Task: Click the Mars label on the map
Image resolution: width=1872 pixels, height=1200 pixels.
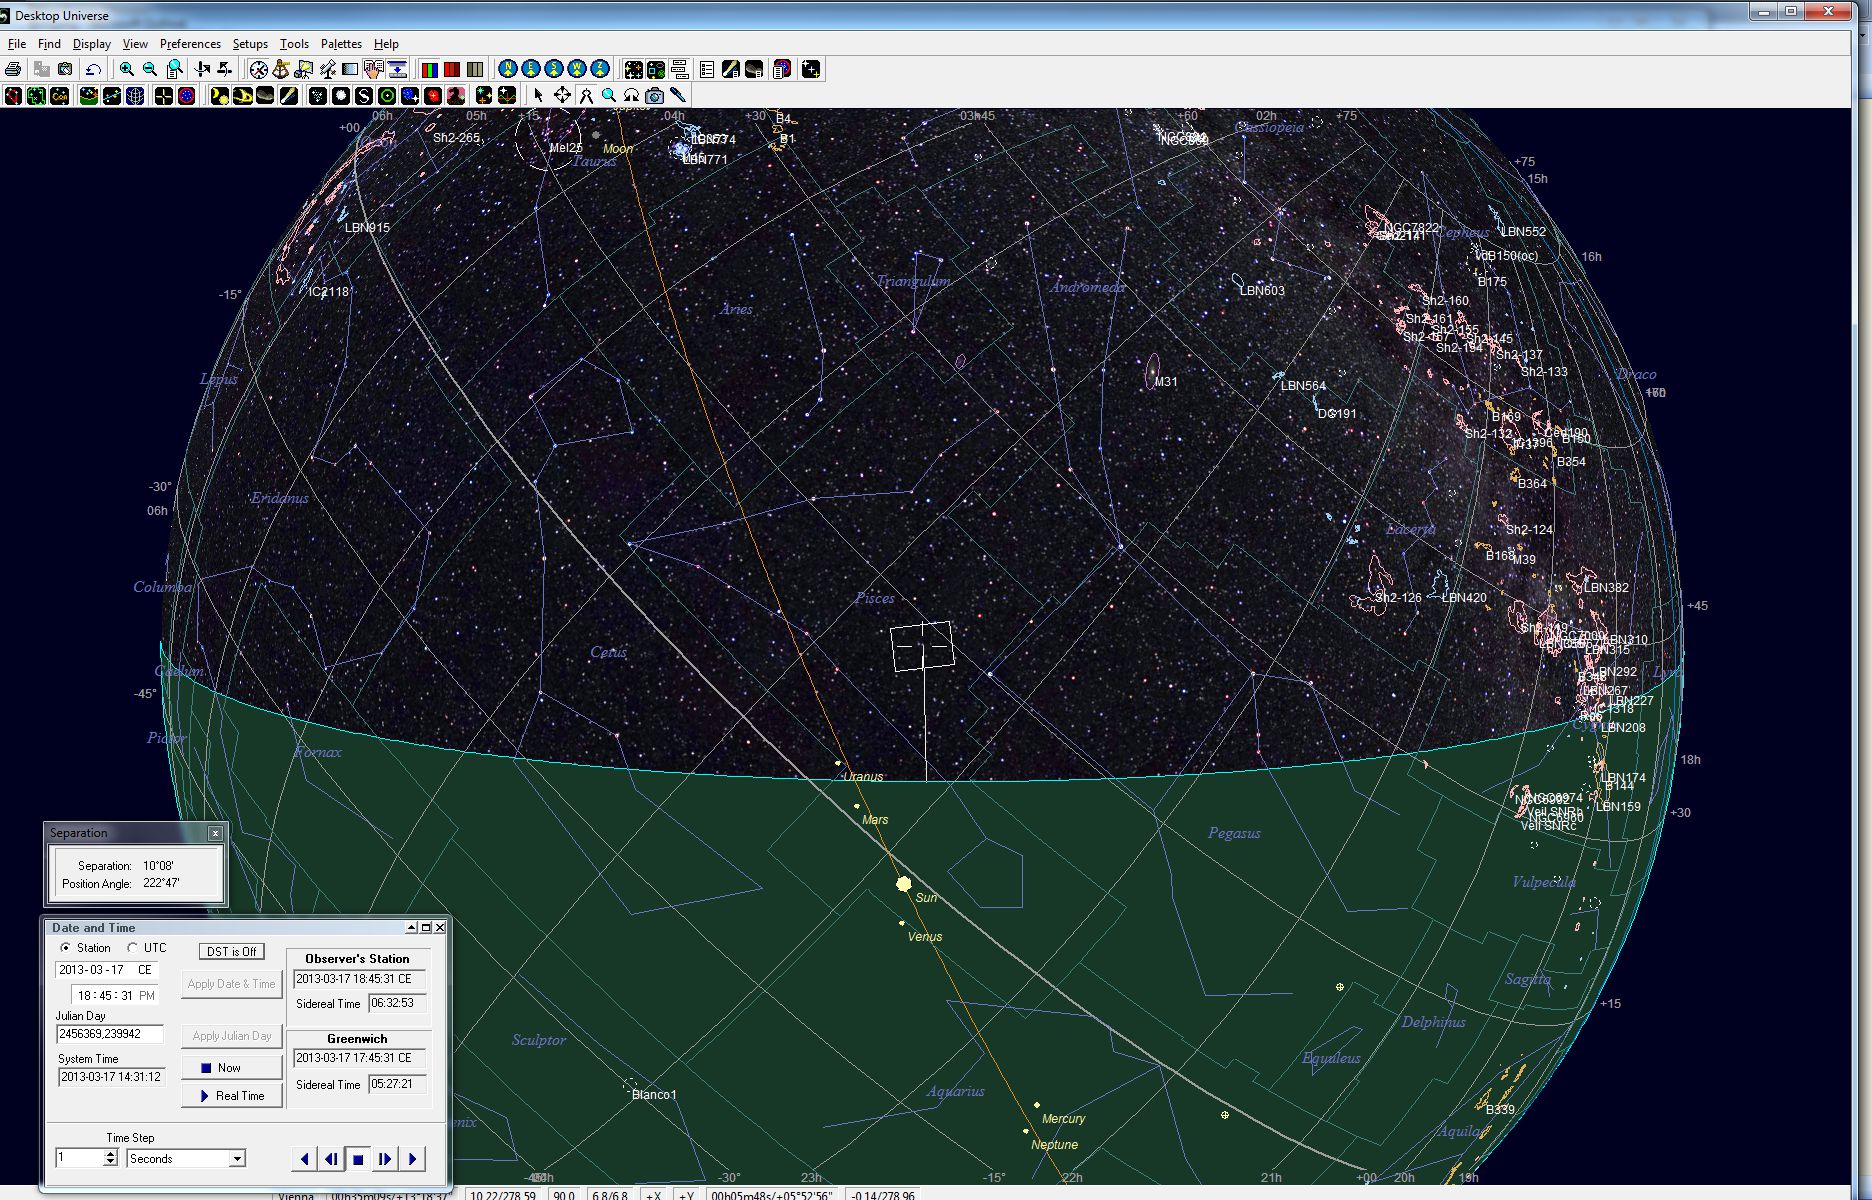Action: pos(875,820)
